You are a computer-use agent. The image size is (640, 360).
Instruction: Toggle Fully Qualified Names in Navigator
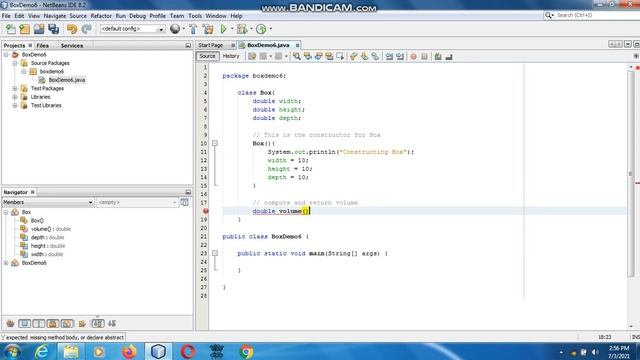[82, 324]
